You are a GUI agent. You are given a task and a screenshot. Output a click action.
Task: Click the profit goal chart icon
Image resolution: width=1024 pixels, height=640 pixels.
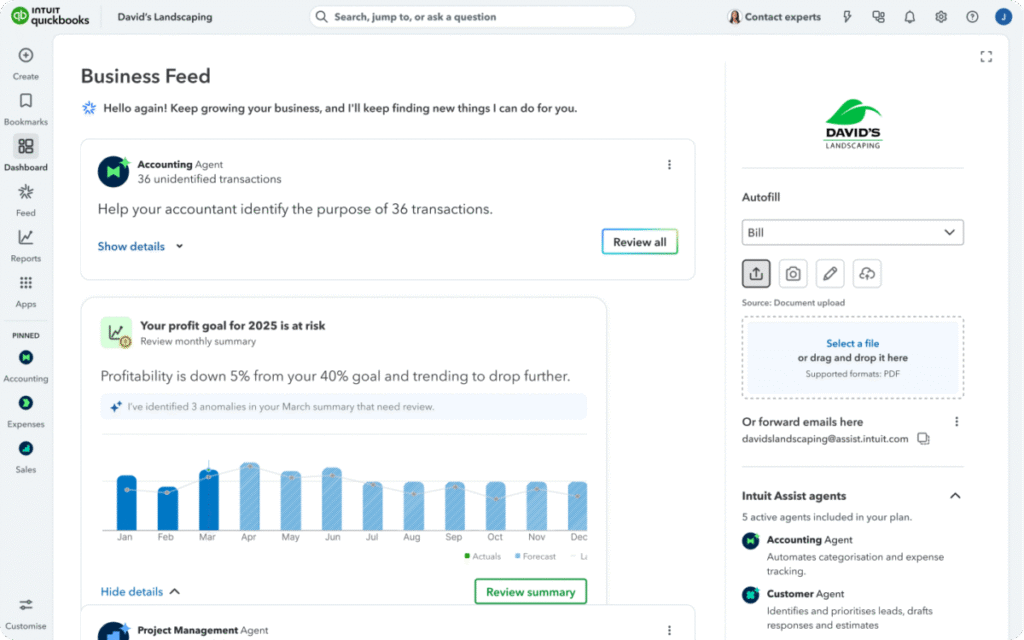click(116, 333)
